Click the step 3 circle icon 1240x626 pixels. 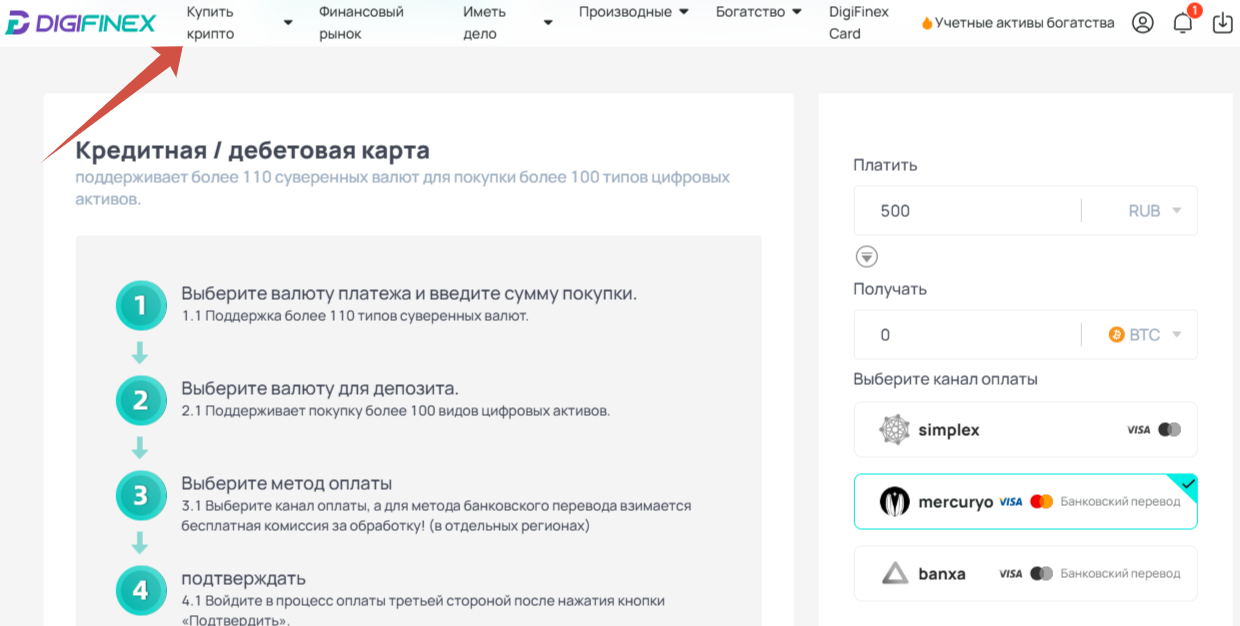pos(140,496)
